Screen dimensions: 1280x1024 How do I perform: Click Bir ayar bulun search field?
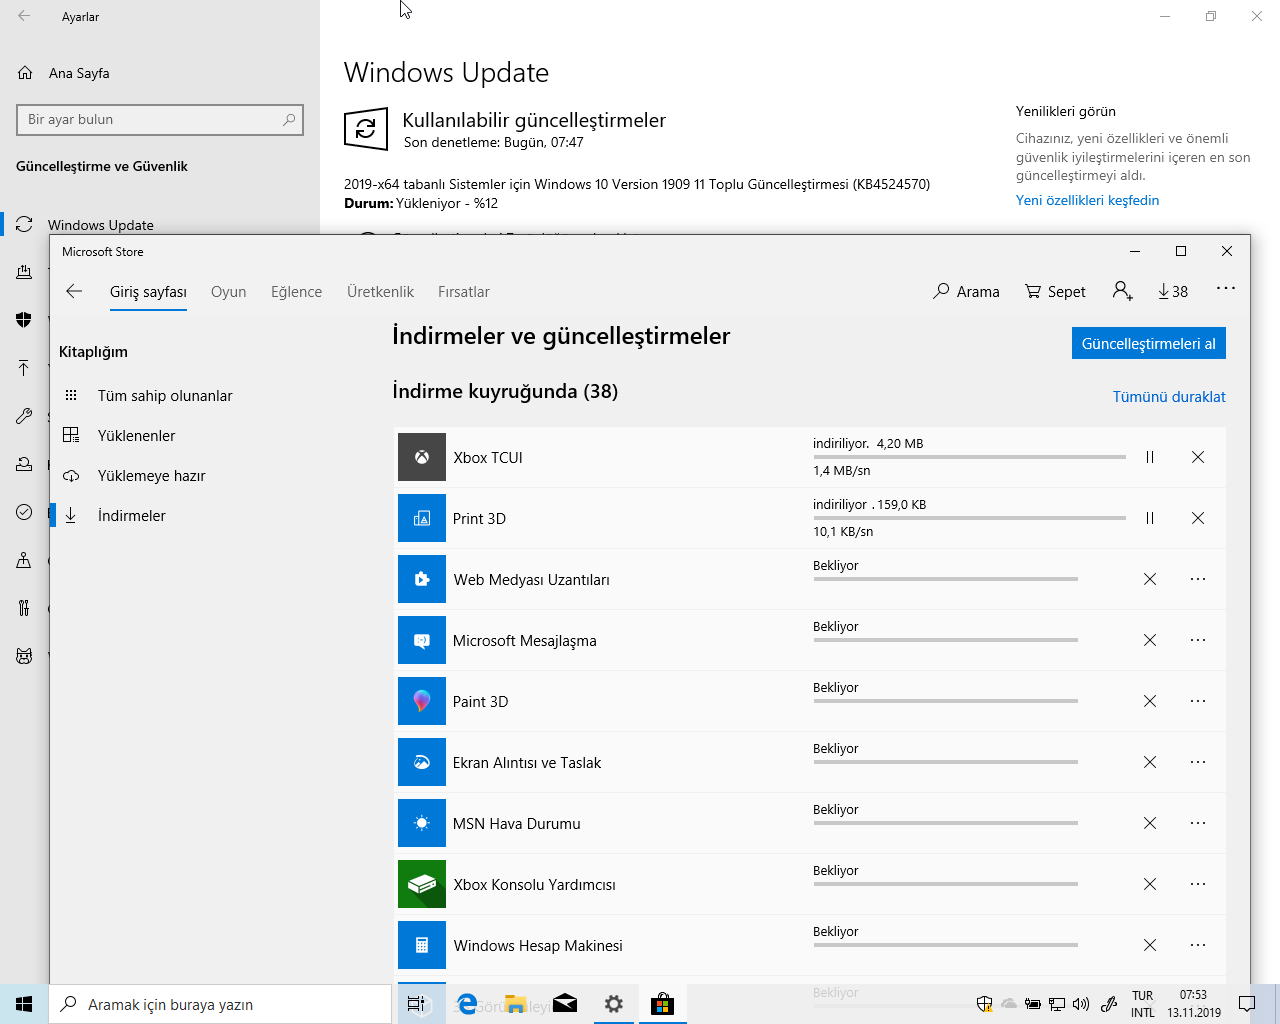point(160,119)
